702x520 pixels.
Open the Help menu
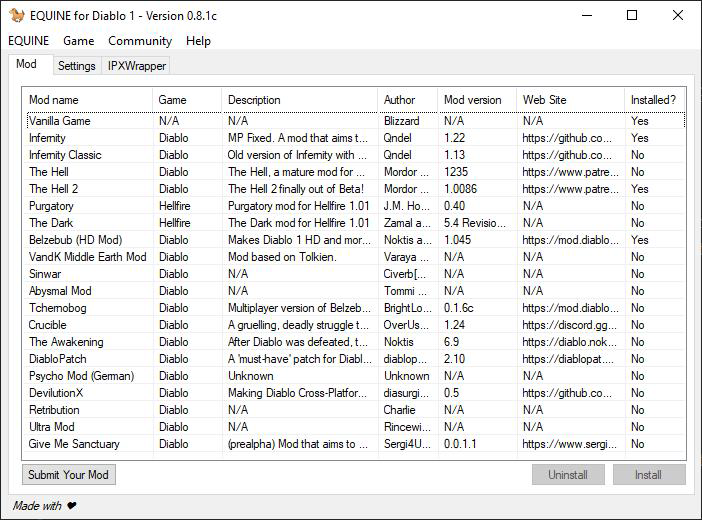pyautogui.click(x=198, y=41)
